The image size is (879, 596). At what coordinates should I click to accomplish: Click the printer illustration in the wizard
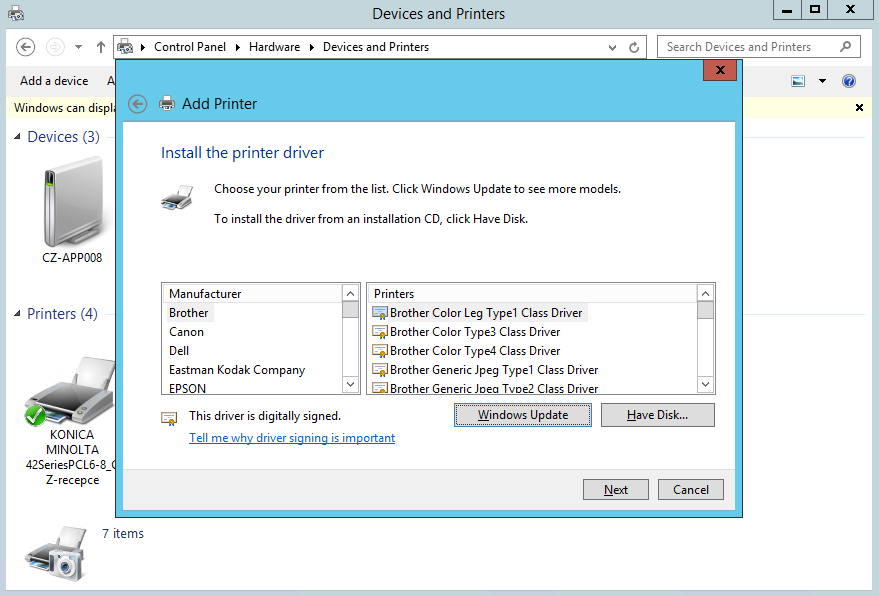click(x=178, y=197)
